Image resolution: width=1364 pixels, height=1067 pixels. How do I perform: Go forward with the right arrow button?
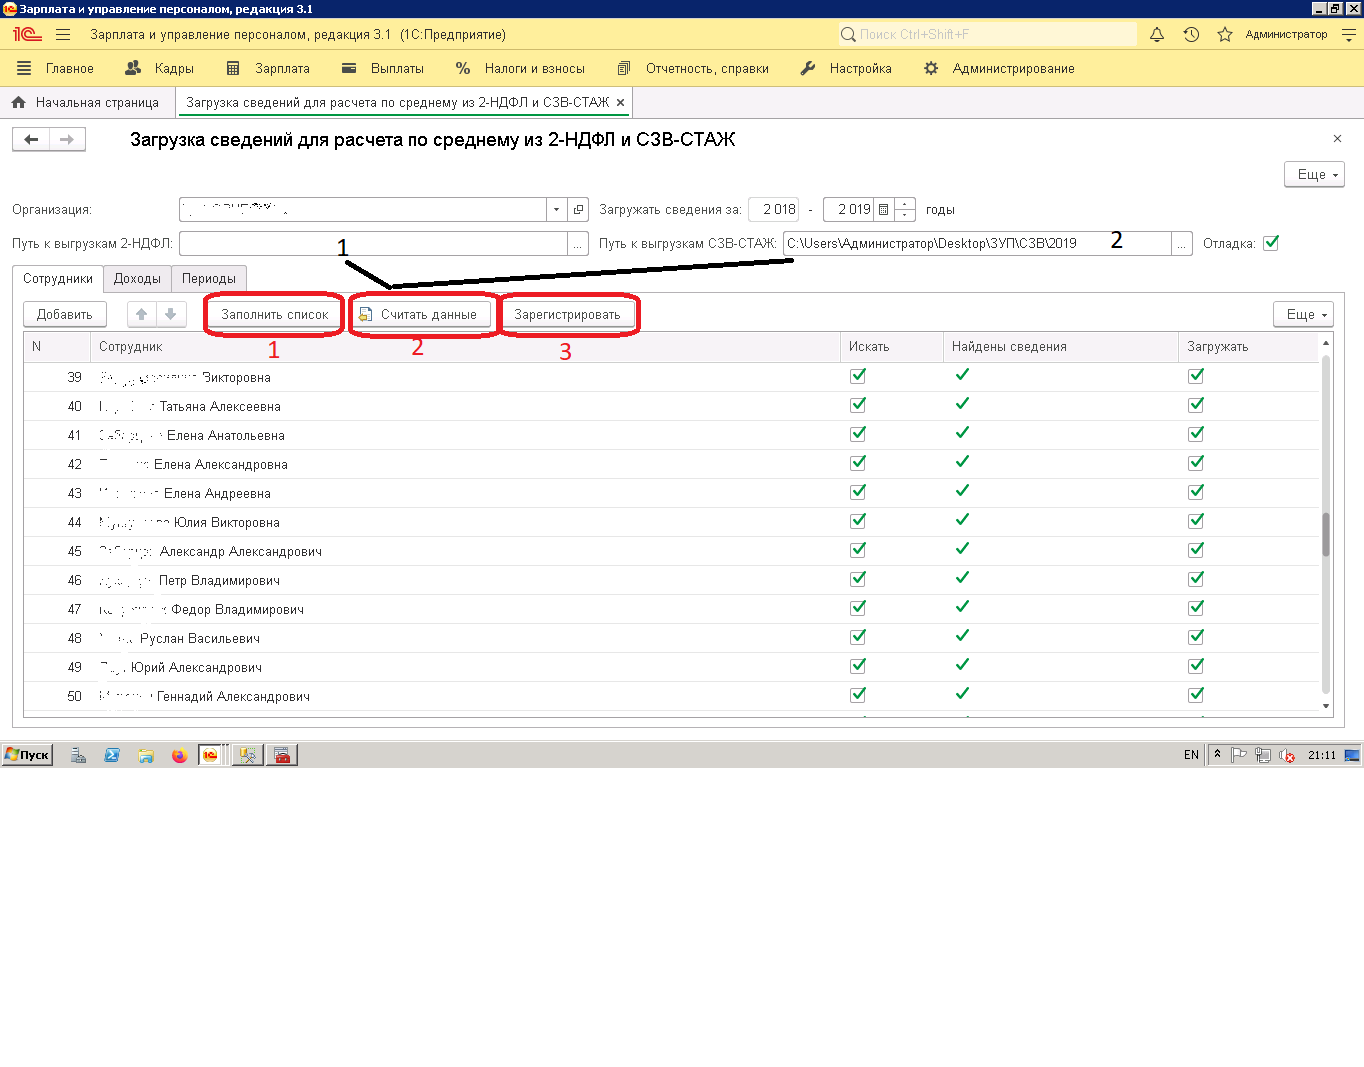(67, 139)
